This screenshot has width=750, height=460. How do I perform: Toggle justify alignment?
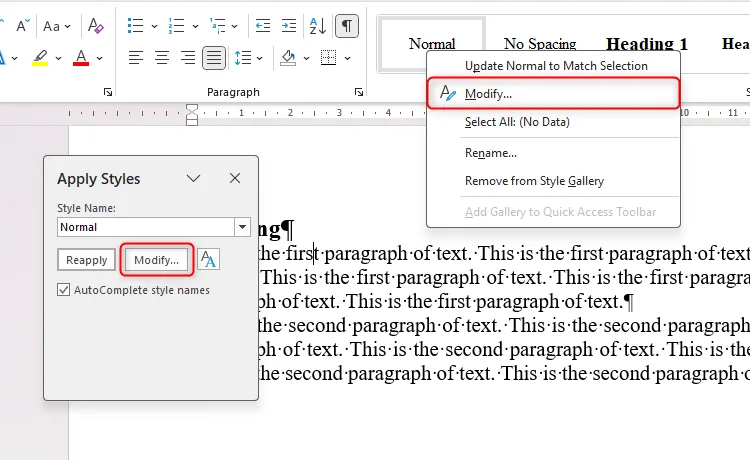click(214, 58)
